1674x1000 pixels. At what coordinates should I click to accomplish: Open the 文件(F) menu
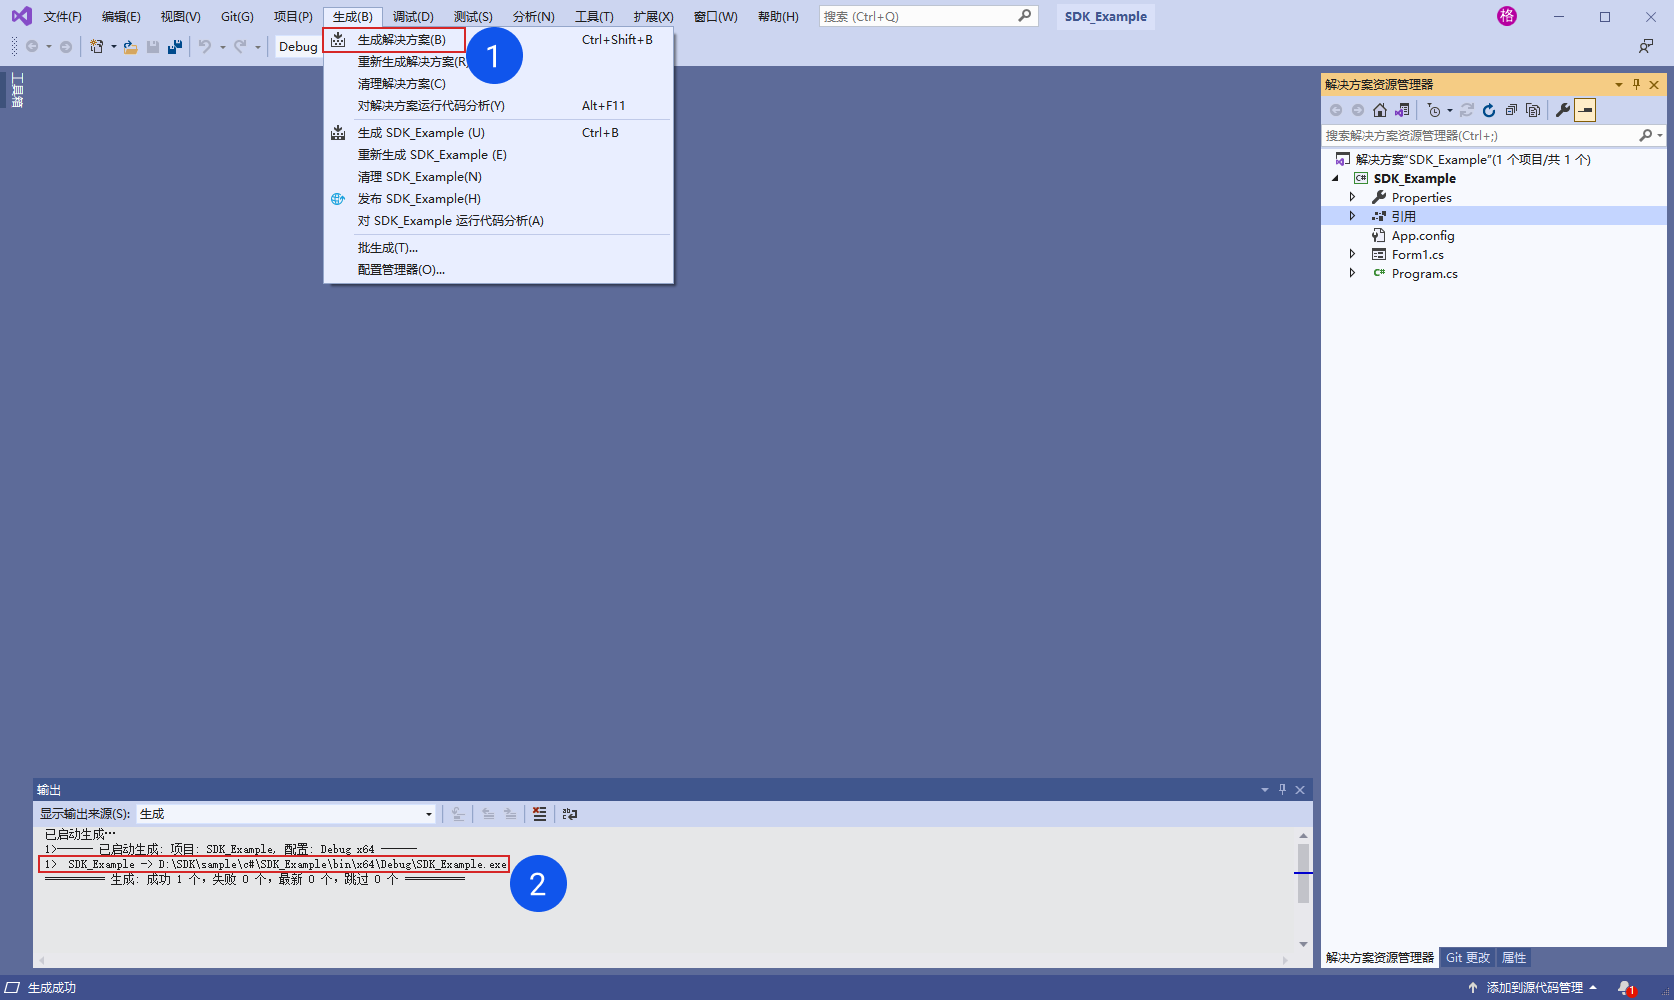click(x=63, y=16)
